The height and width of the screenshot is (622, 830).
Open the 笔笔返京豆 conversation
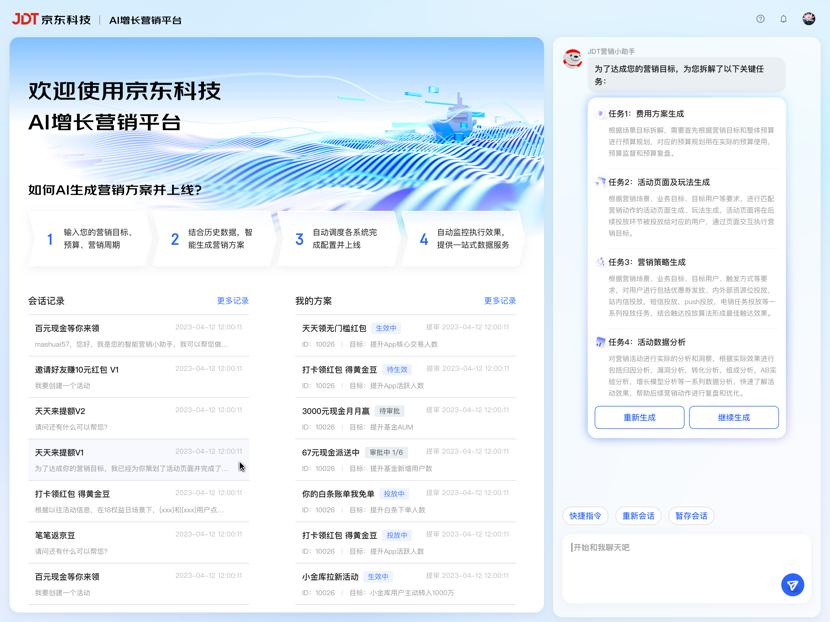click(x=139, y=543)
